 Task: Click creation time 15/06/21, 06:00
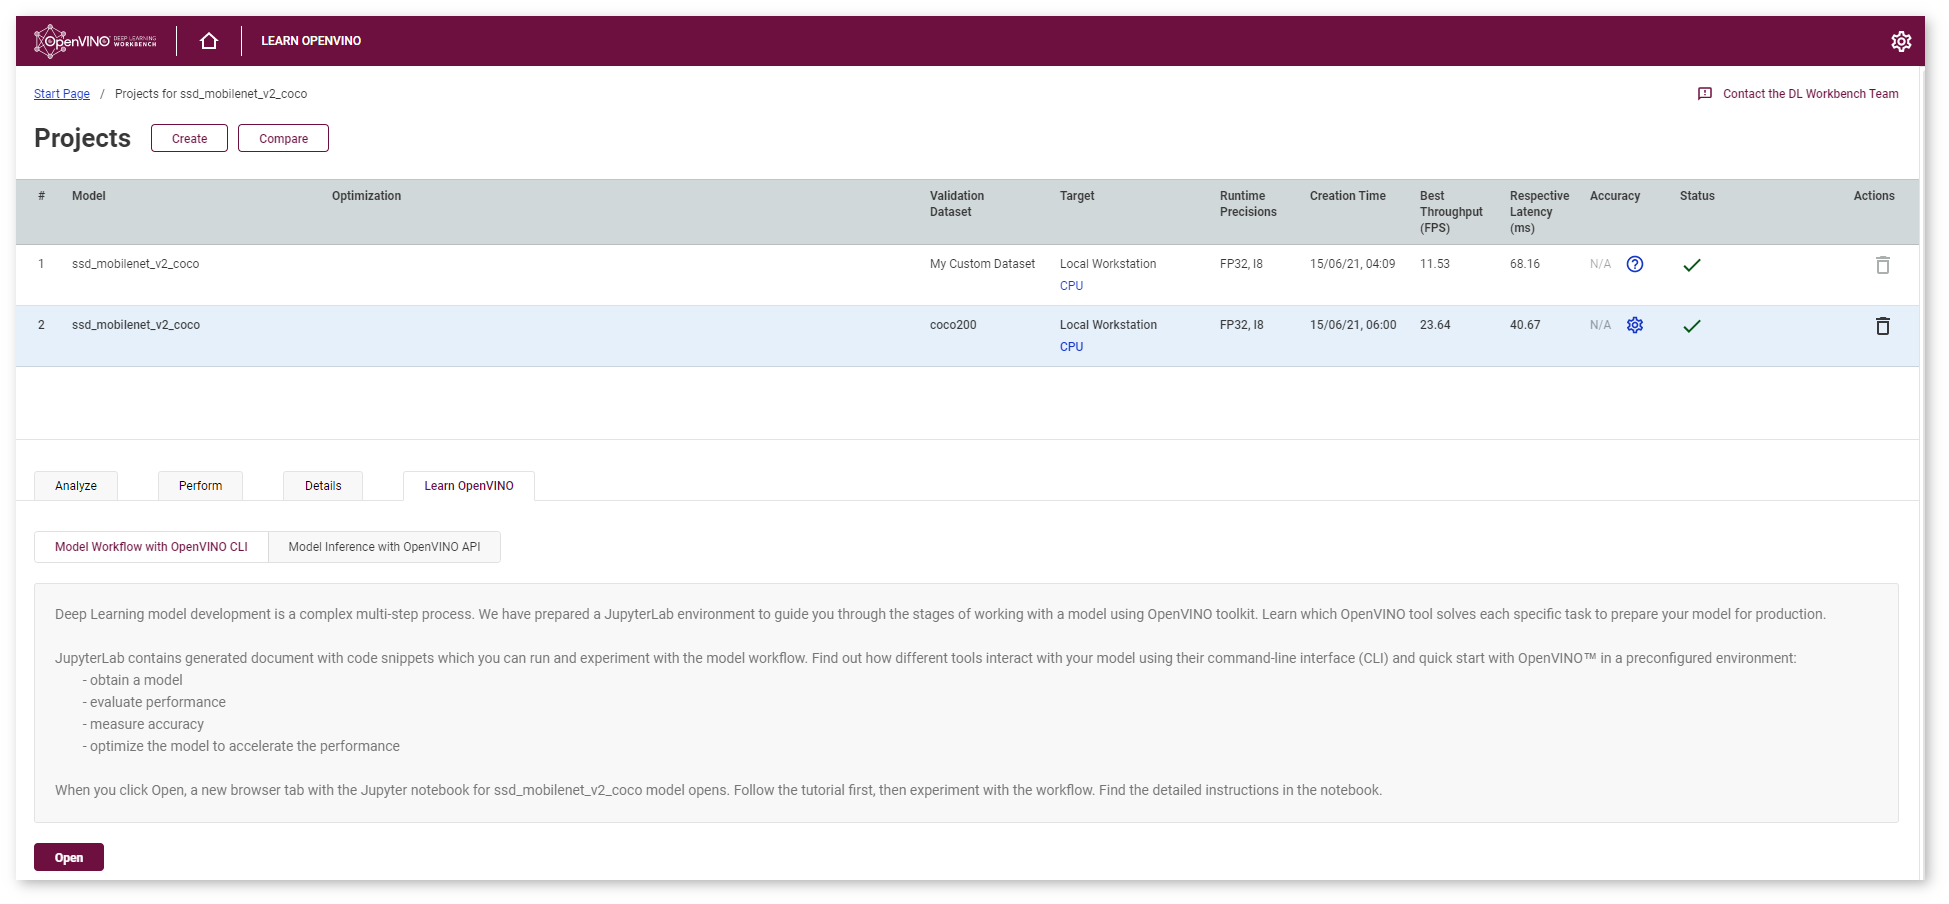[x=1353, y=325]
